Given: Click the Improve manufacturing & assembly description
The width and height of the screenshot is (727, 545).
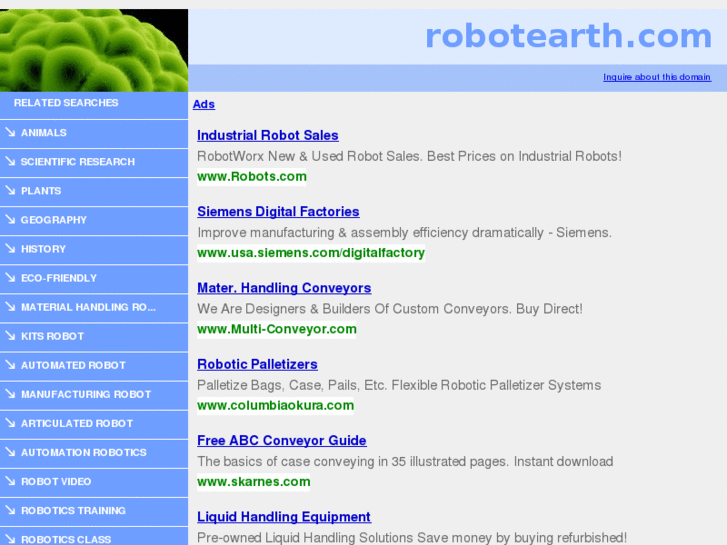Looking at the screenshot, I should (404, 232).
